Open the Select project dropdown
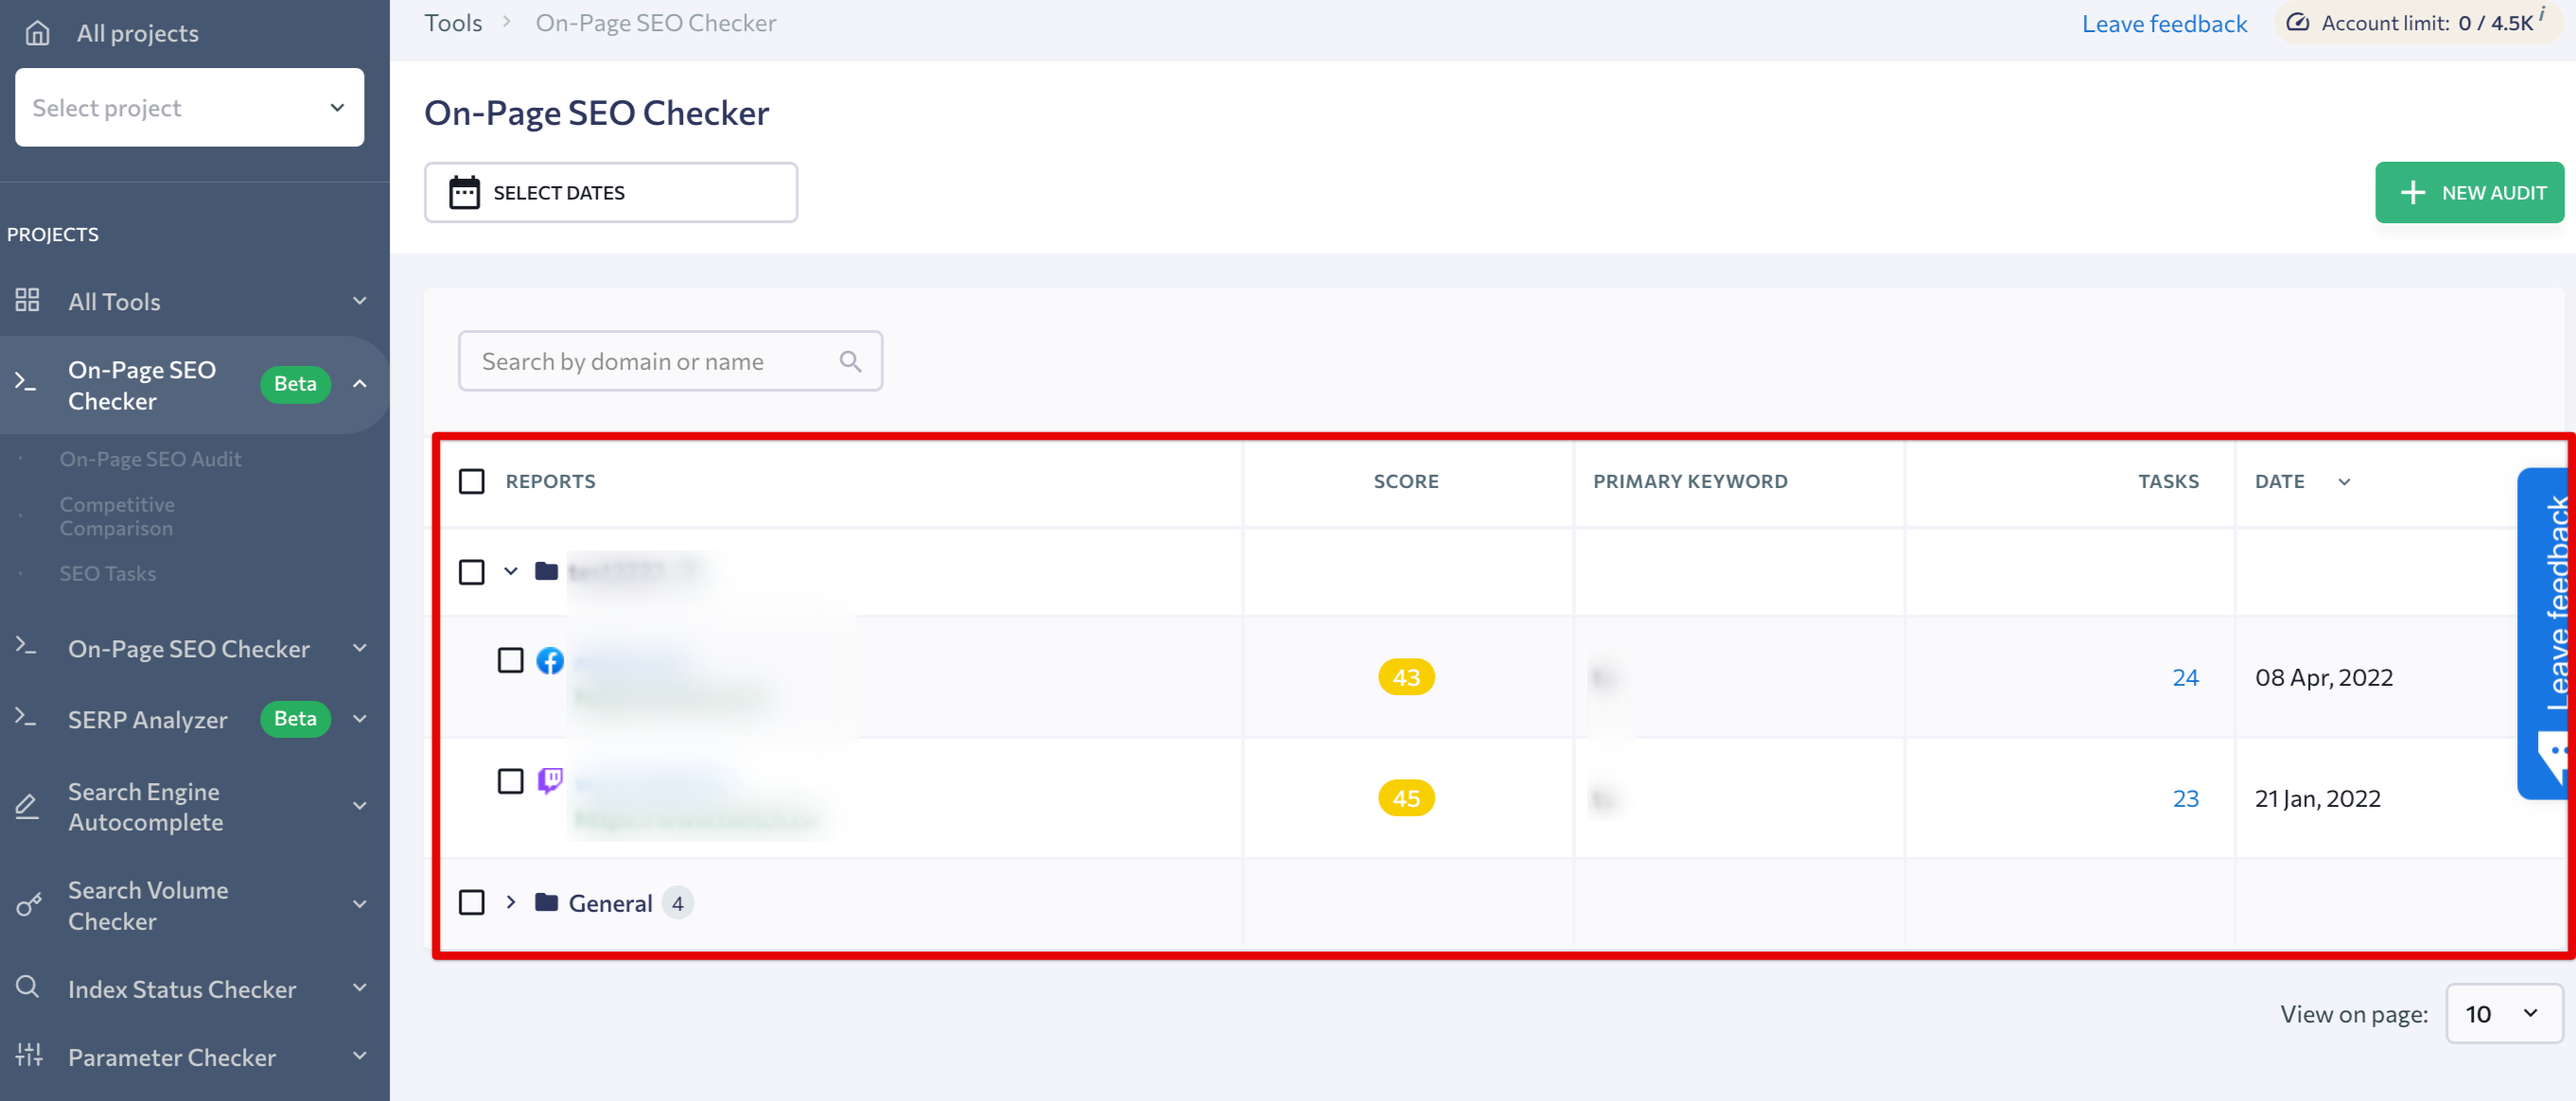The height and width of the screenshot is (1101, 2576). 189,107
